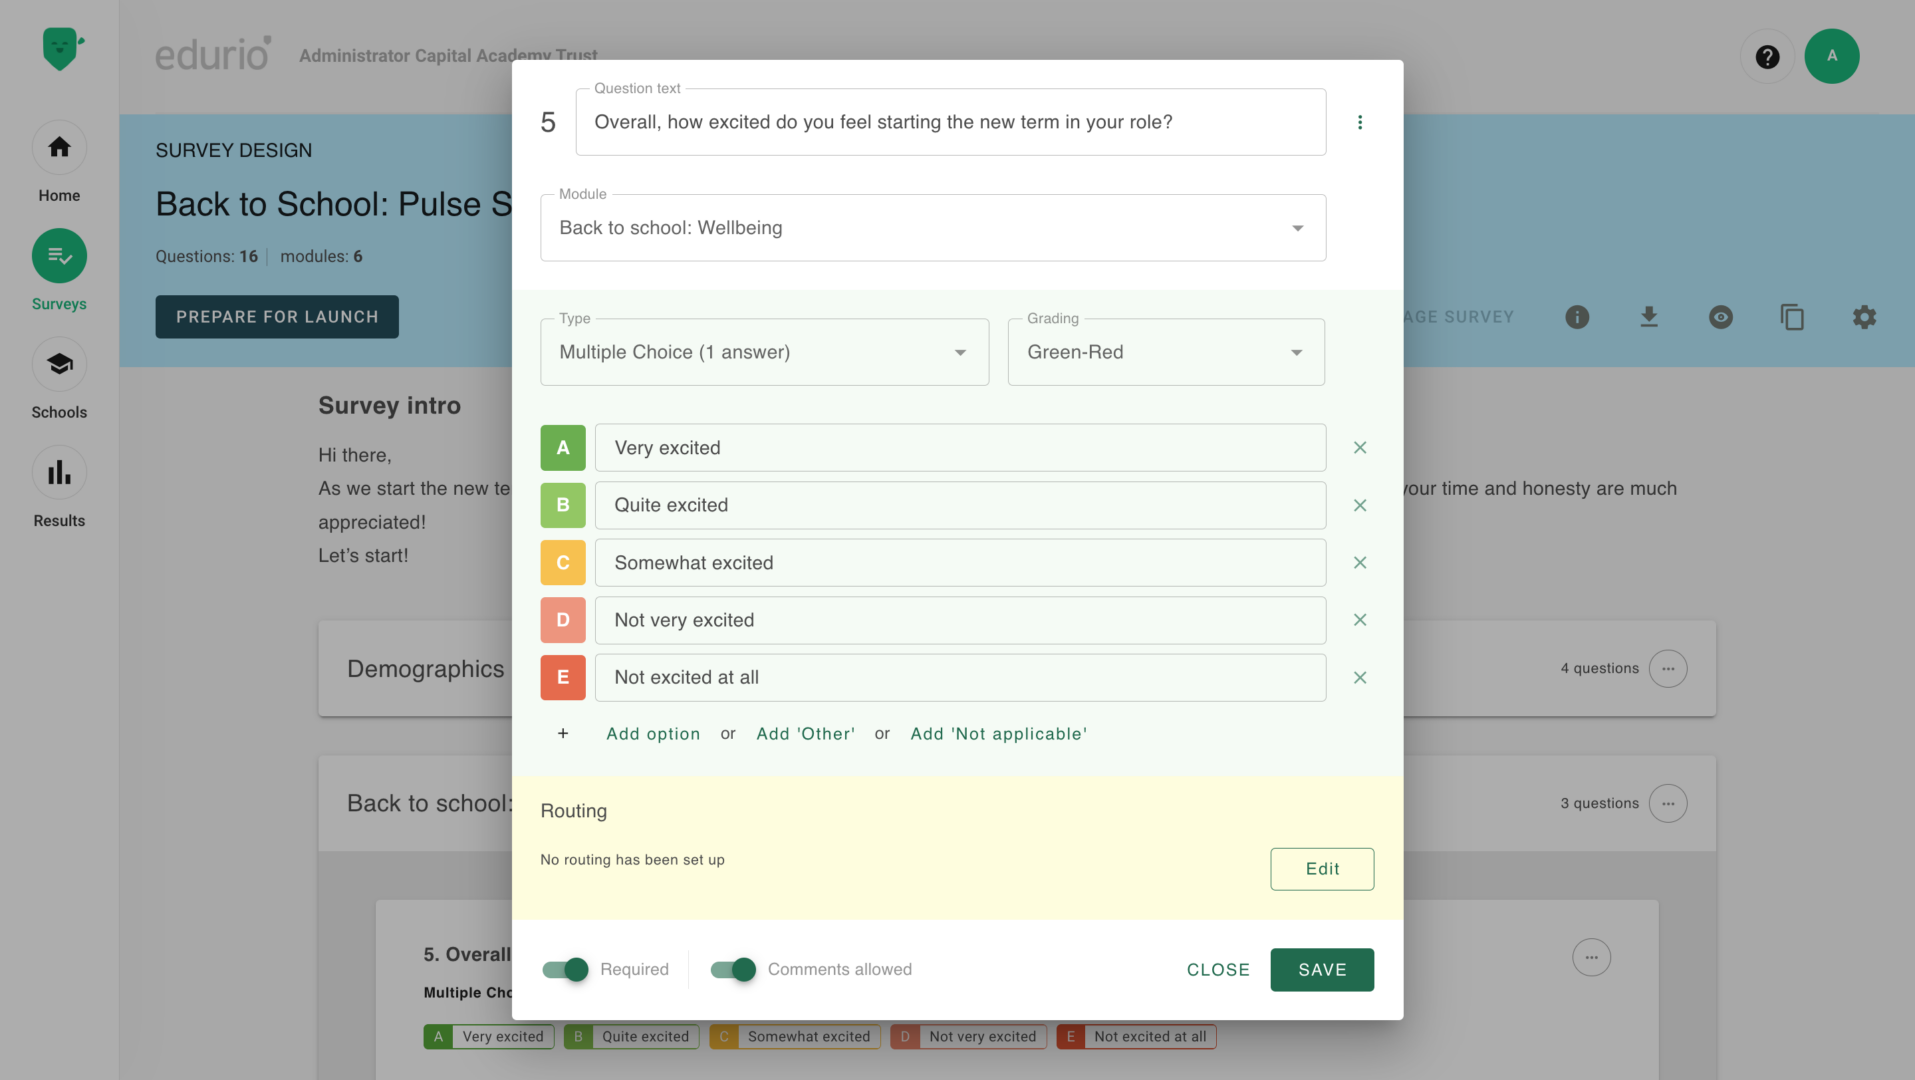Open the question options three-dot menu
Screen dimensions: 1915x1080
pyautogui.click(x=1360, y=122)
